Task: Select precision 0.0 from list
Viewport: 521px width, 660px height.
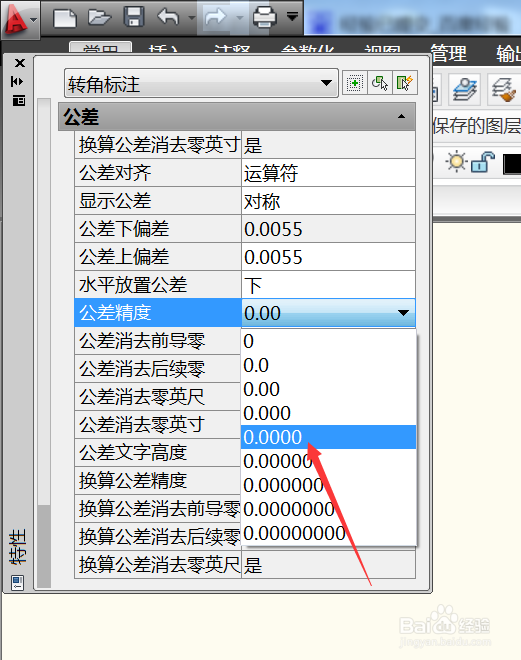Action: [329, 365]
